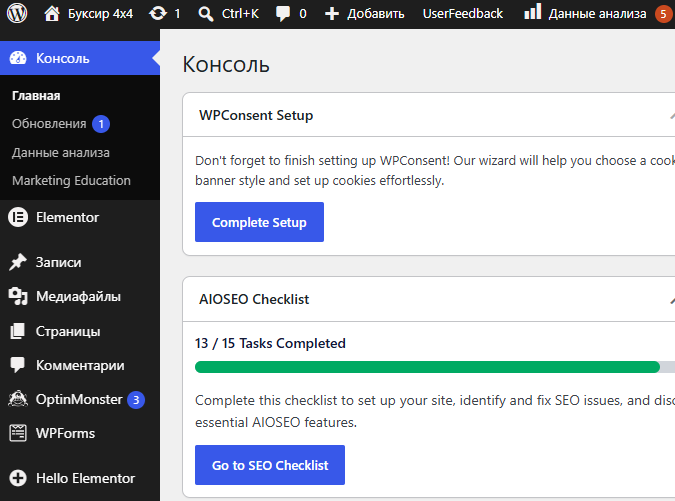Screen dimensions: 675x501
Task: Click the Медиафайлы media icon
Action: tap(18, 296)
